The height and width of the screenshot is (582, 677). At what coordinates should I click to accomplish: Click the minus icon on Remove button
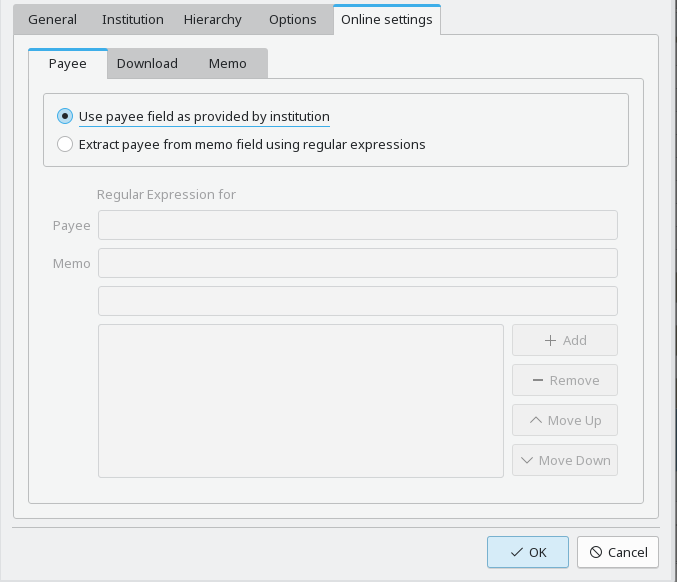538,380
